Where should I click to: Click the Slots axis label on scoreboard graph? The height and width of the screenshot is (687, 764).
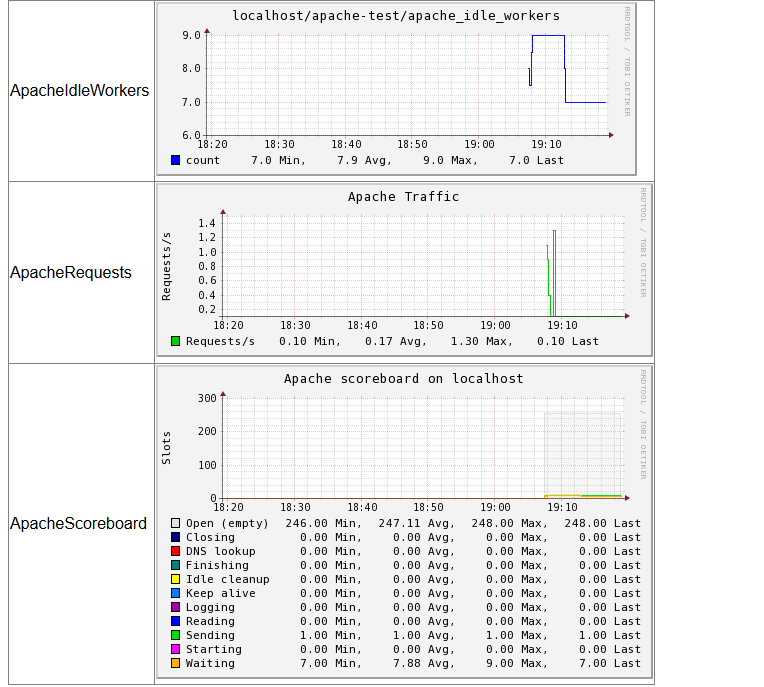[166, 447]
